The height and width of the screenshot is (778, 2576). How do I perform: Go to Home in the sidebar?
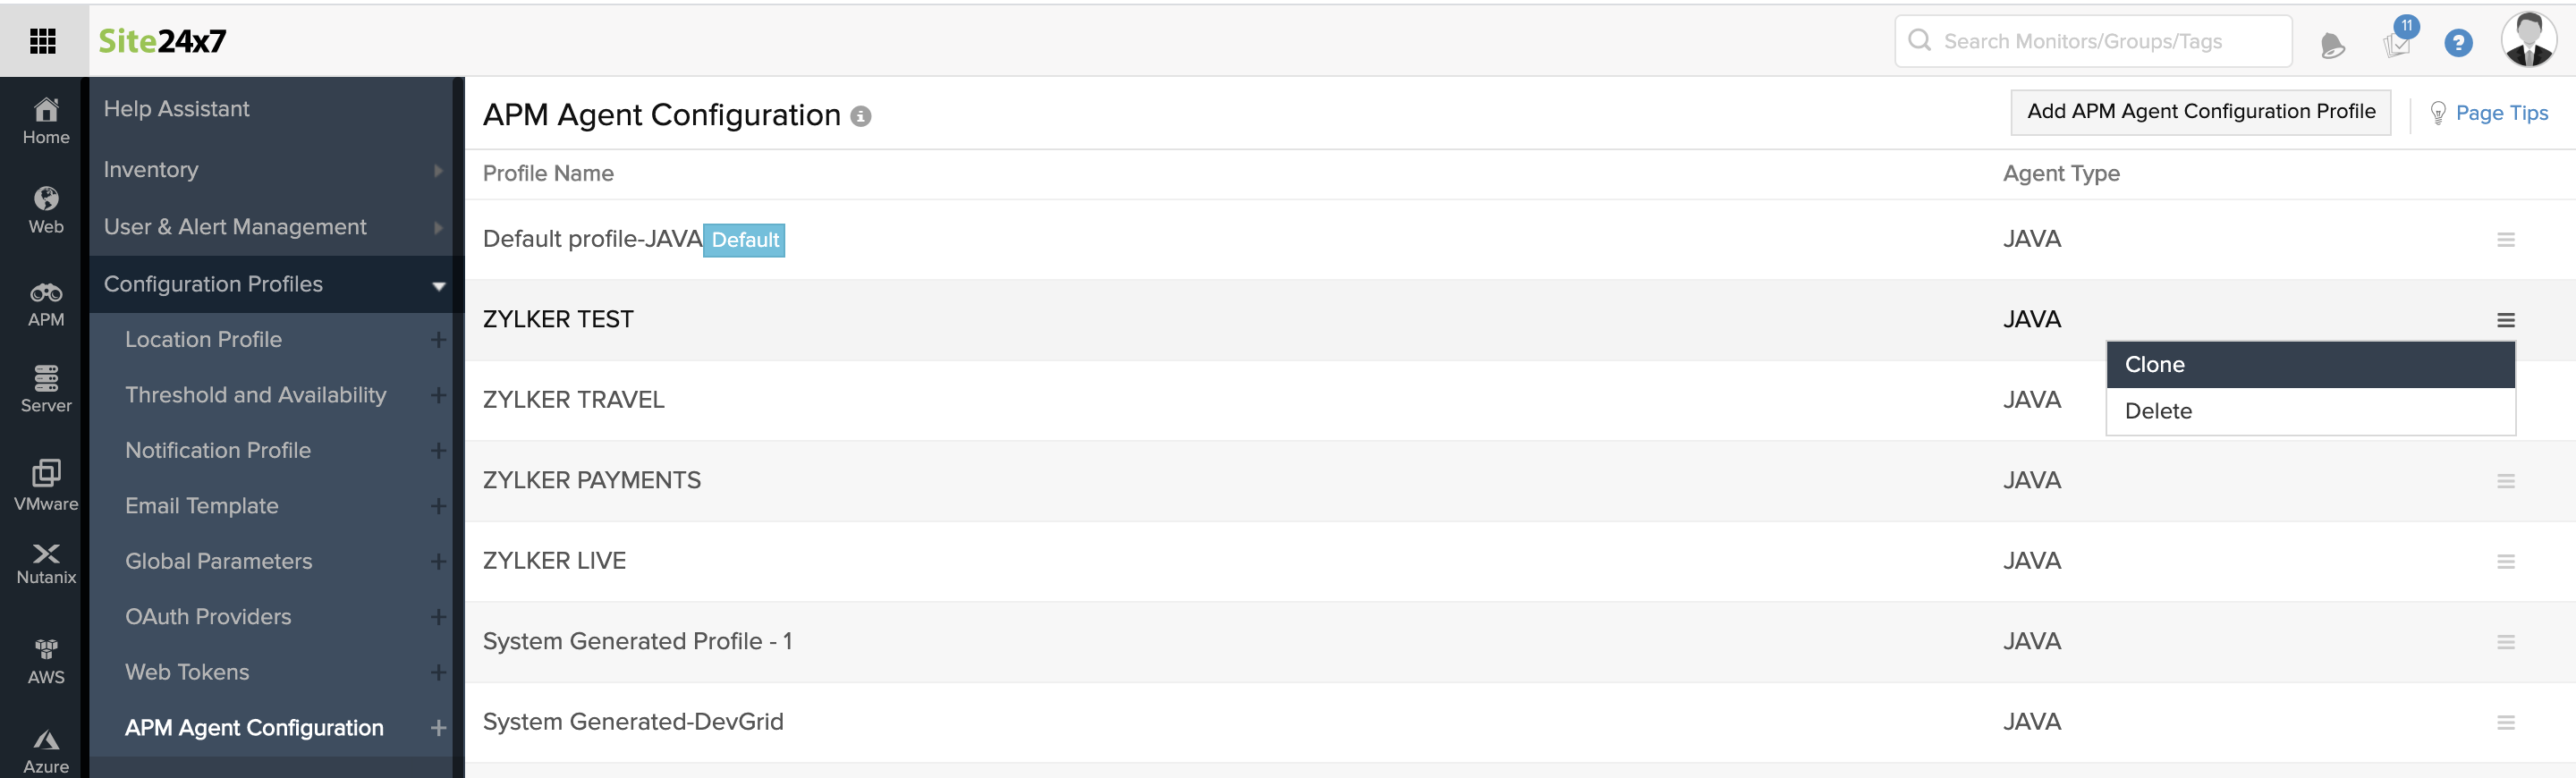point(46,121)
